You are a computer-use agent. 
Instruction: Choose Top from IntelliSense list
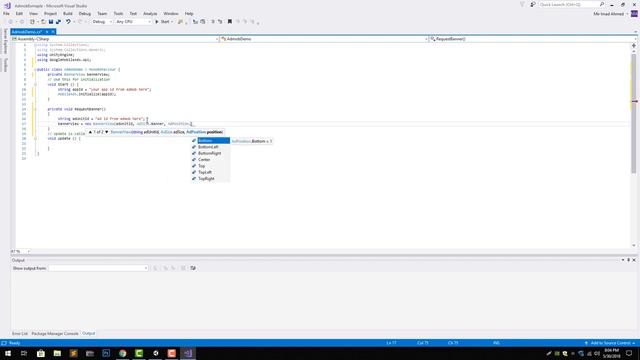click(210, 166)
